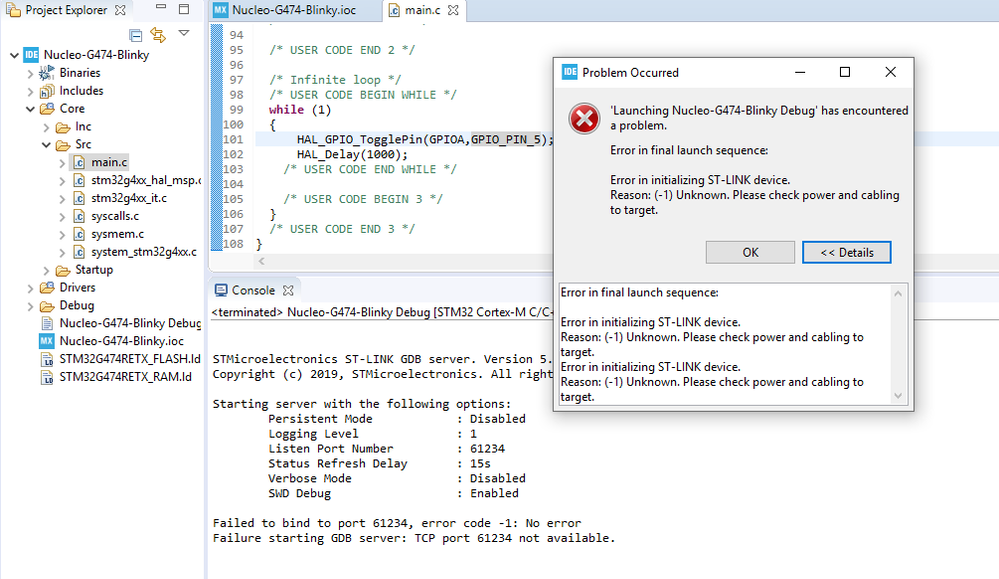Click the terminated launch label in Console

point(382,312)
